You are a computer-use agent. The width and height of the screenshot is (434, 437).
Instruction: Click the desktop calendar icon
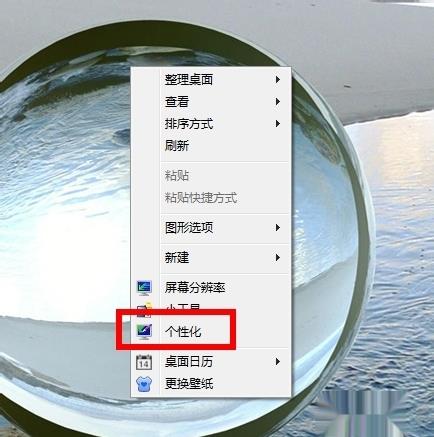[x=144, y=362]
